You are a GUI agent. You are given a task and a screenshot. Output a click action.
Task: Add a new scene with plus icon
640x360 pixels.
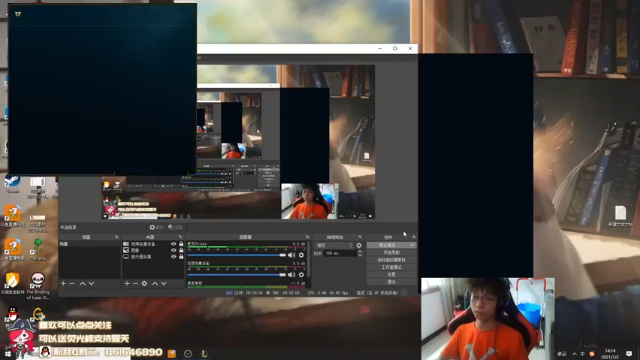63,283
